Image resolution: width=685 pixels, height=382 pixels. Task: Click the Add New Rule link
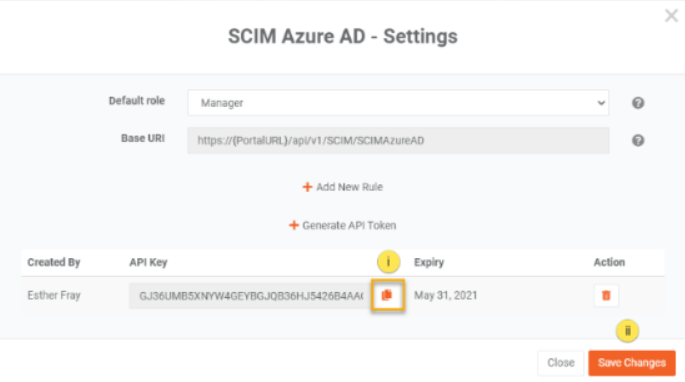tap(342, 187)
